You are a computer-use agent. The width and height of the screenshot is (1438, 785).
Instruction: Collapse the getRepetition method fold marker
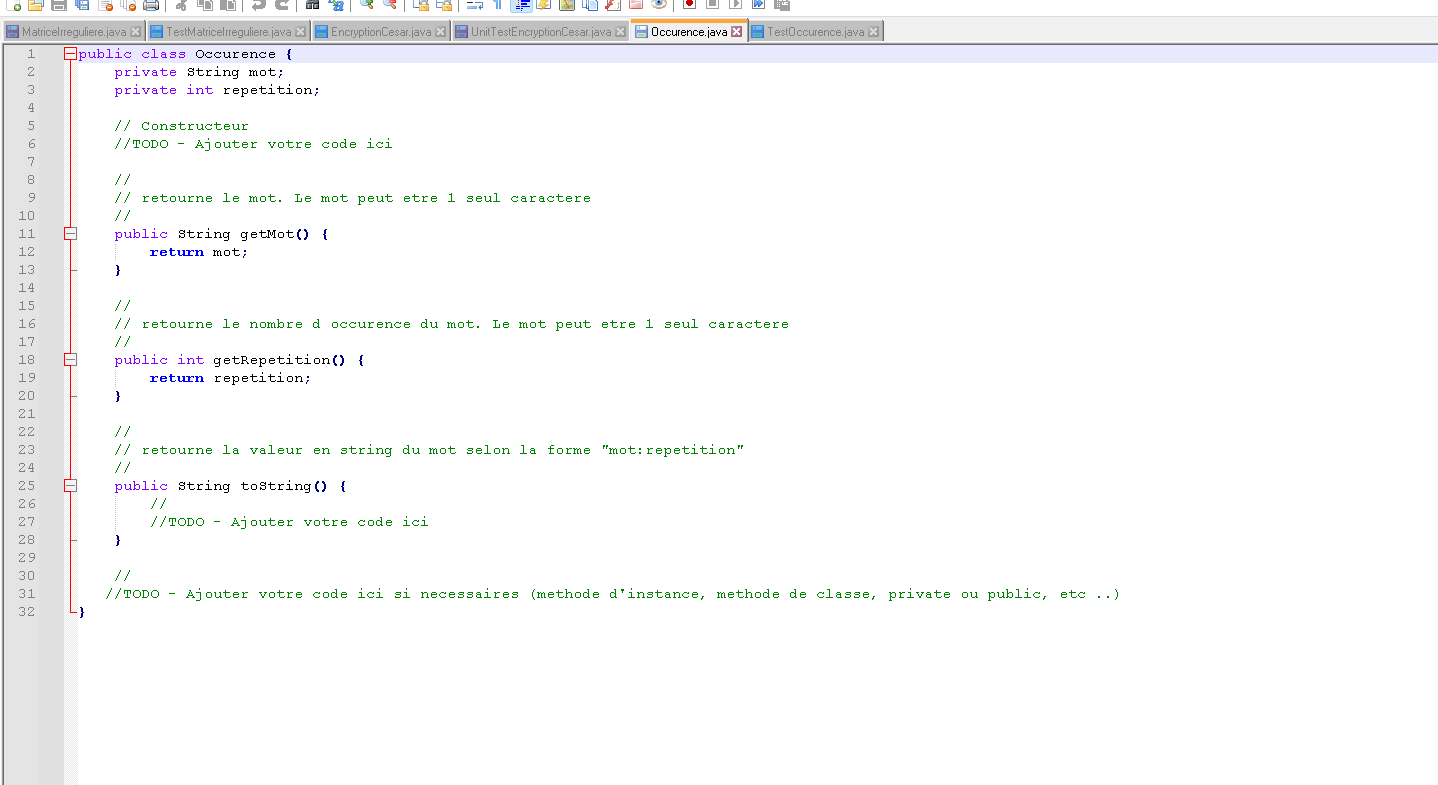tap(70, 359)
